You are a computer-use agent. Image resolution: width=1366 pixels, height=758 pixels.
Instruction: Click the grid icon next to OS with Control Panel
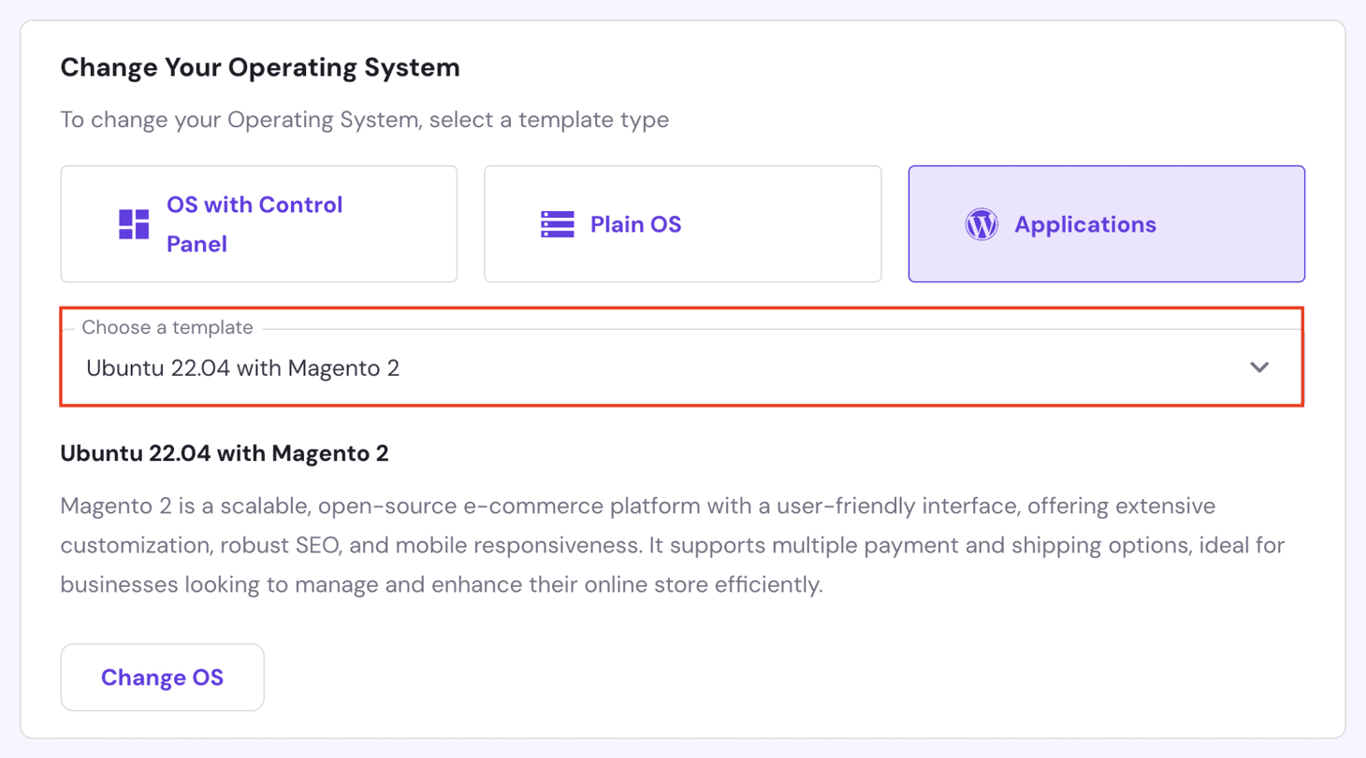pos(133,224)
